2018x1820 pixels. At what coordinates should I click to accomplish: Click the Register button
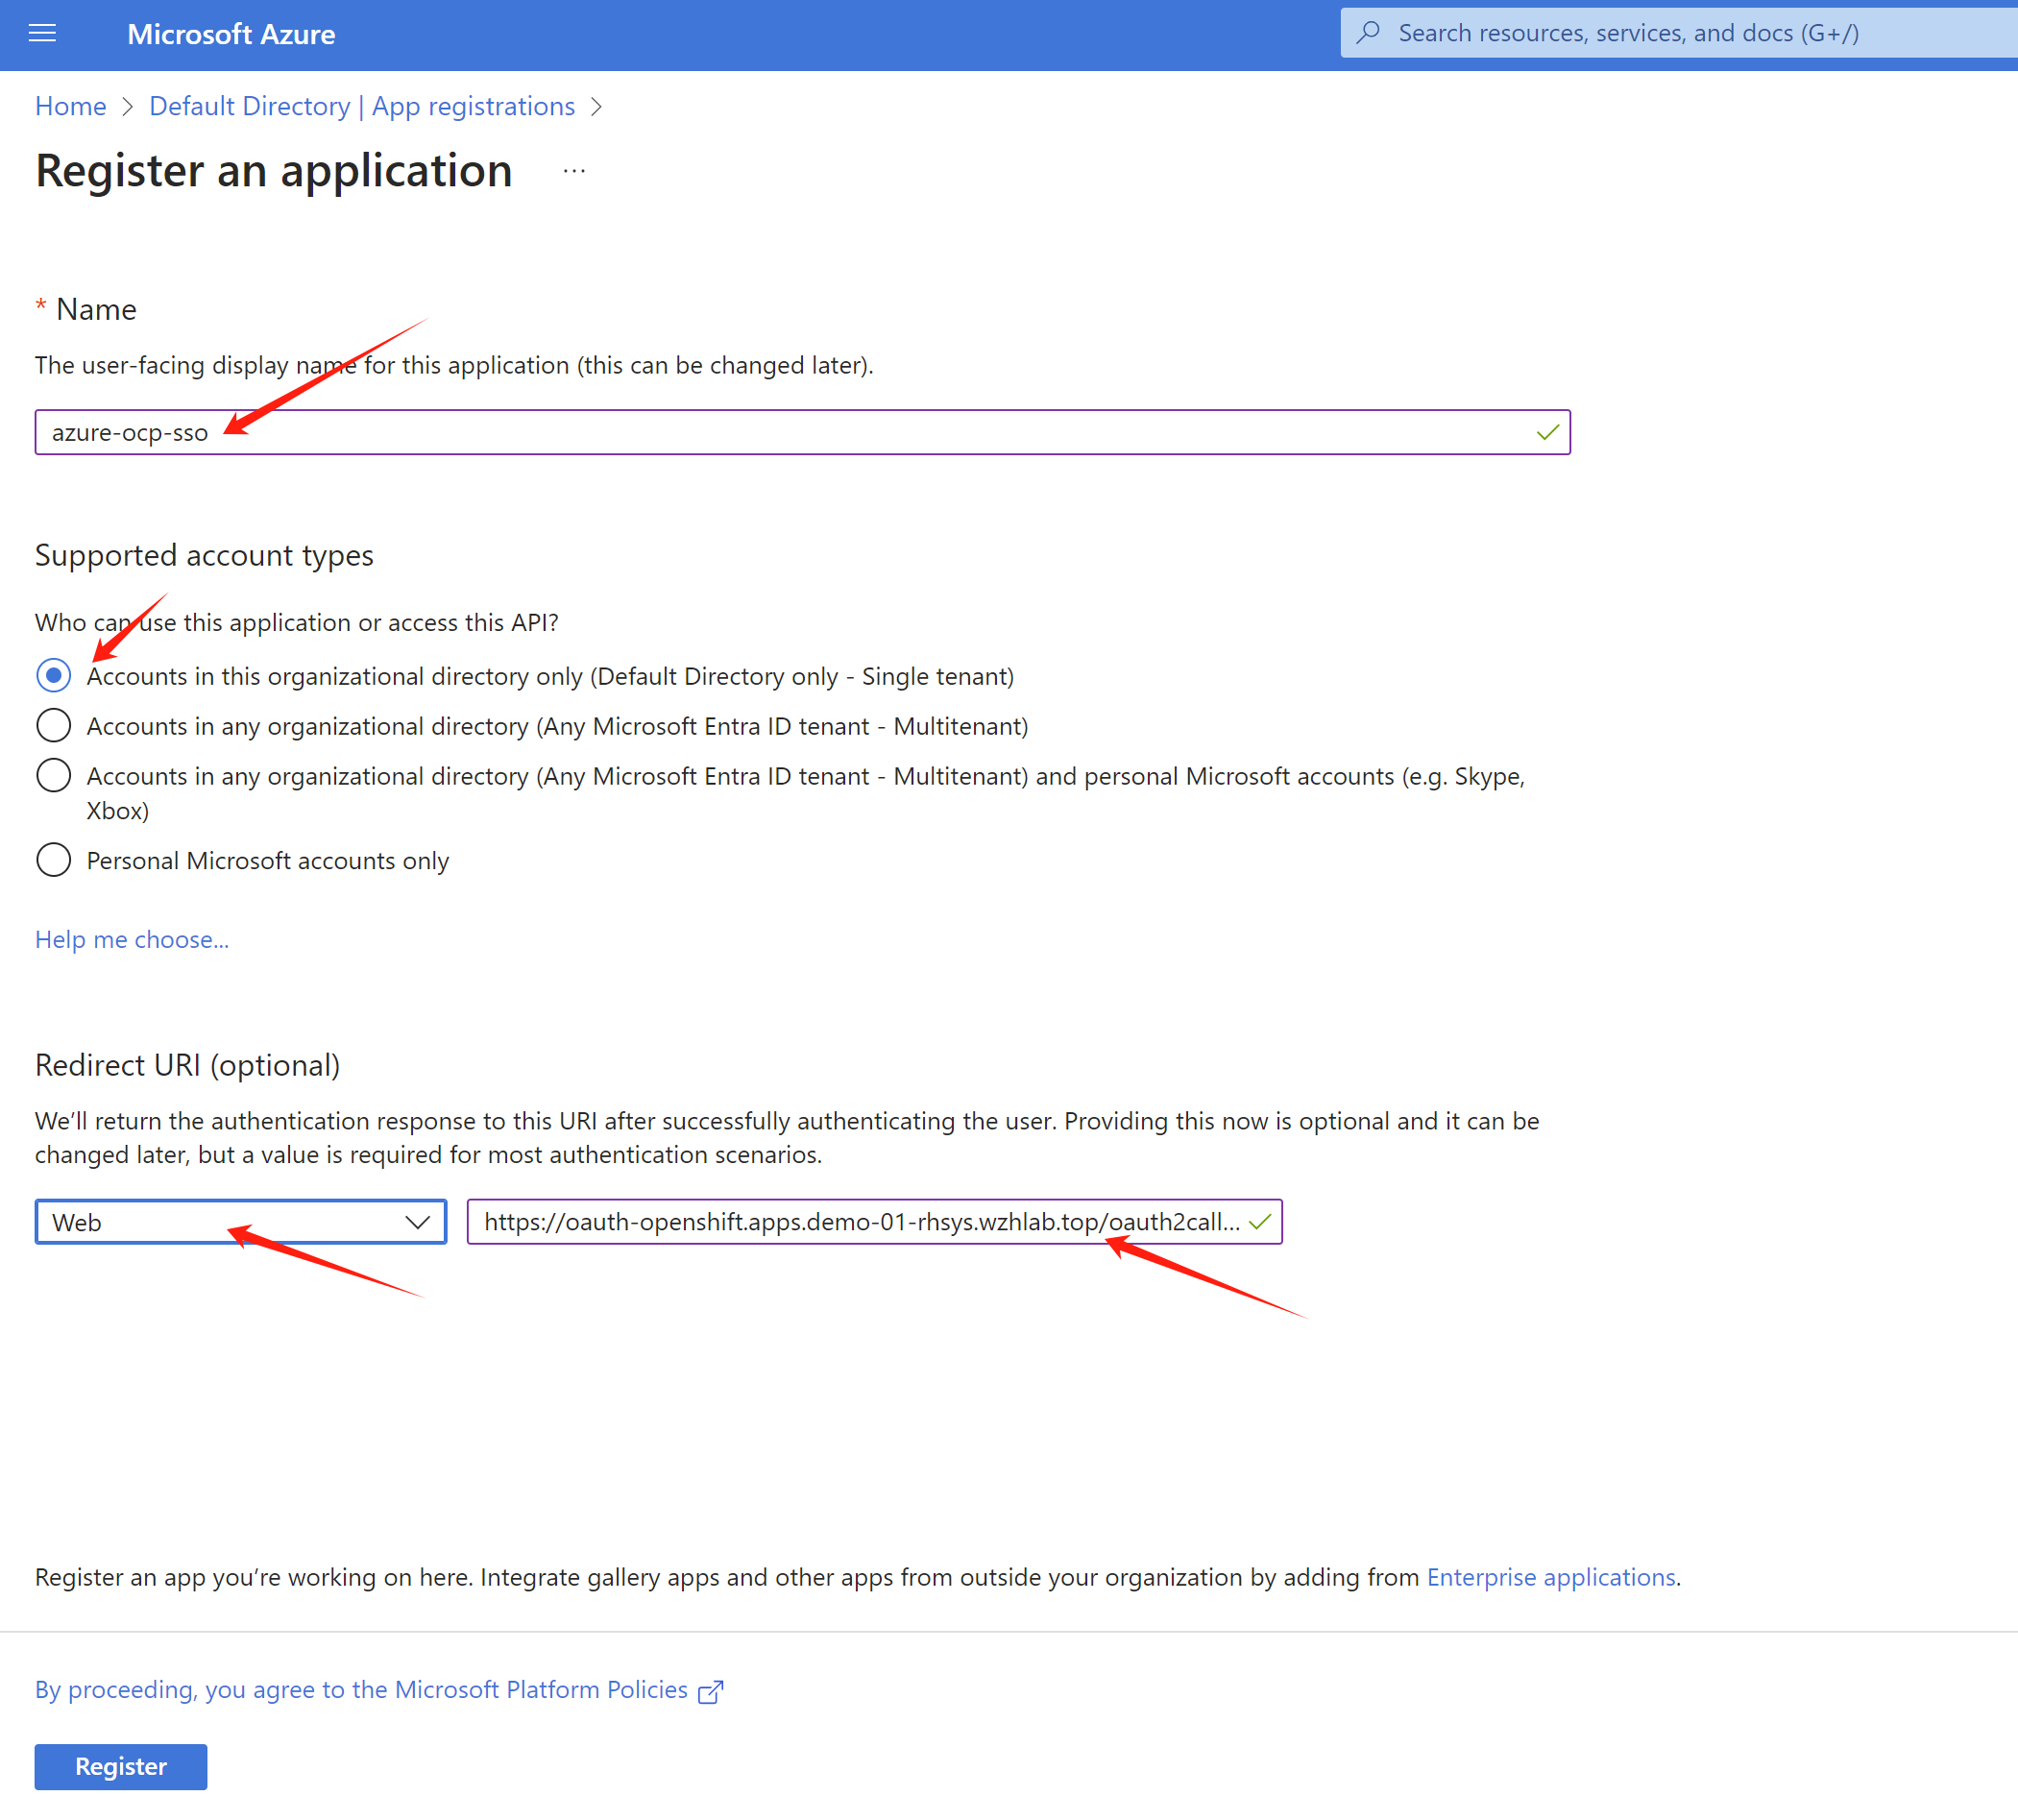[121, 1766]
